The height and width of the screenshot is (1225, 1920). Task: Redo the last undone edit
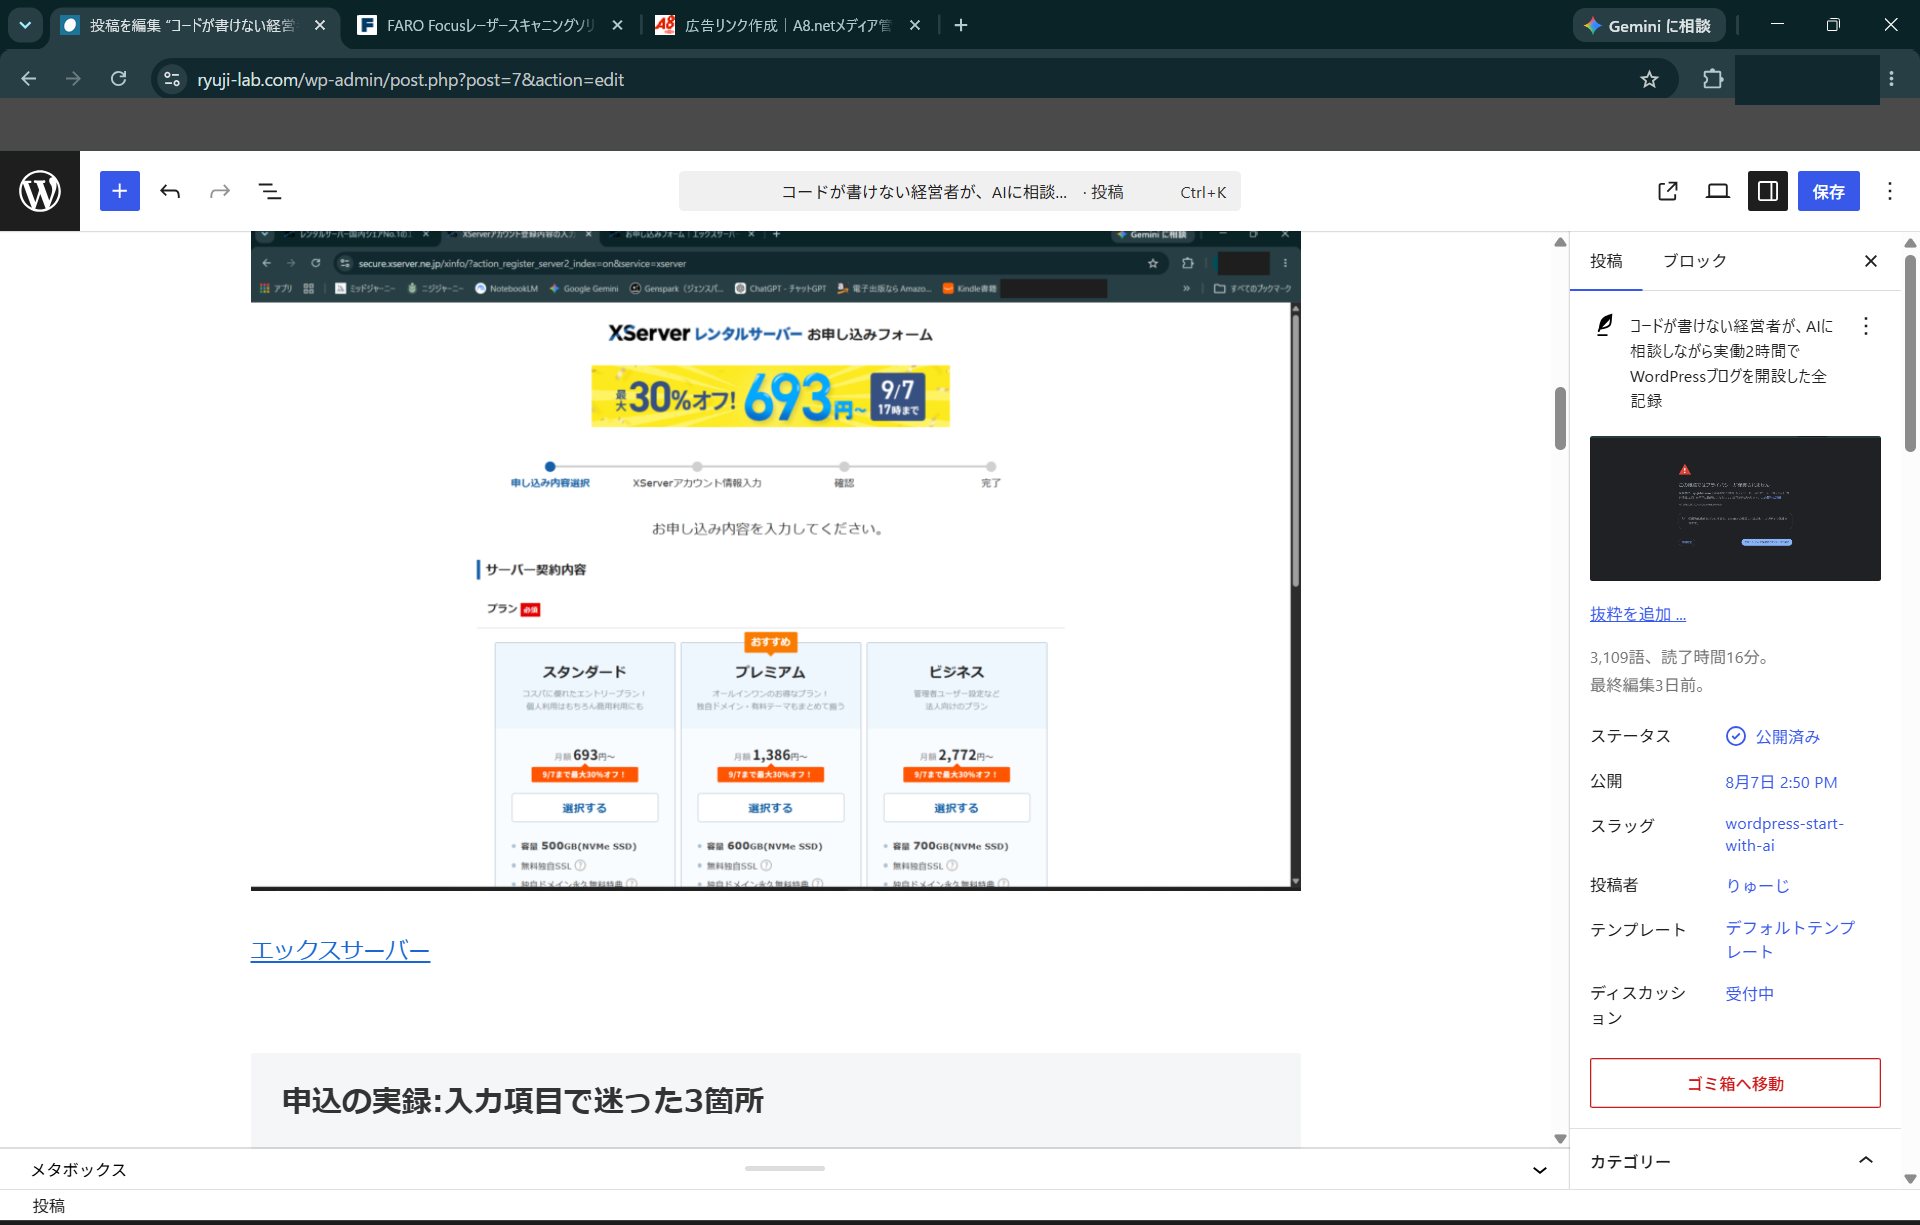coord(220,191)
